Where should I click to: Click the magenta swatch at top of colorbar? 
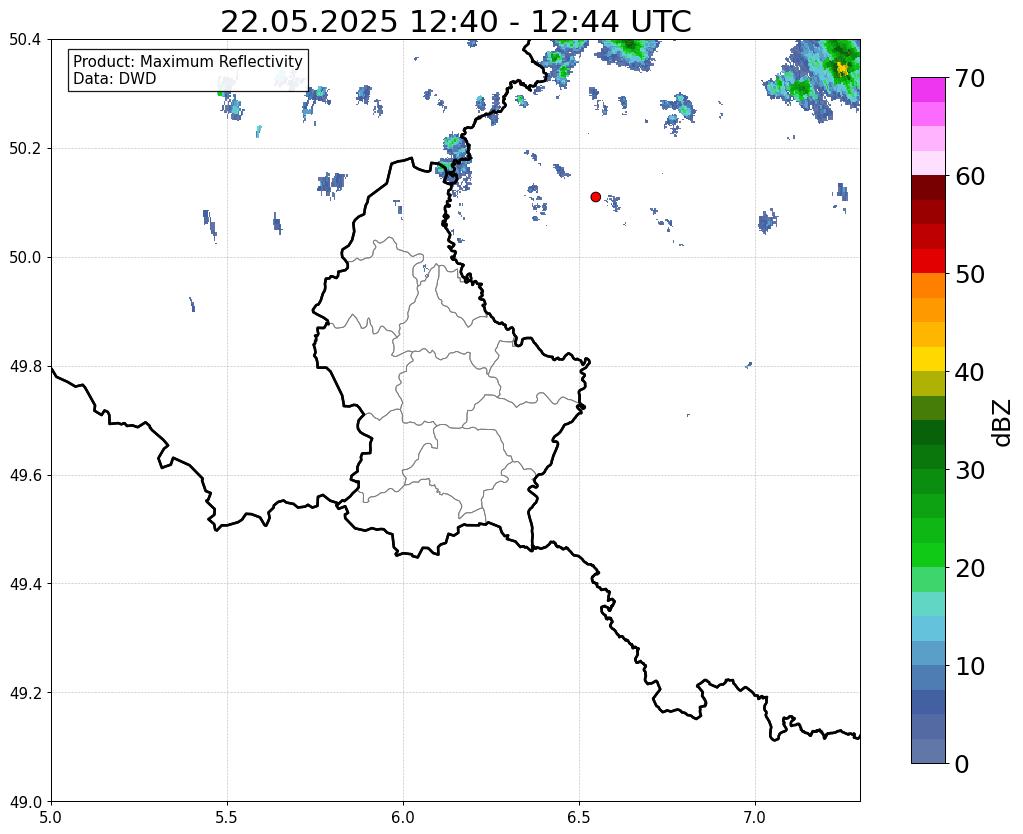point(928,89)
